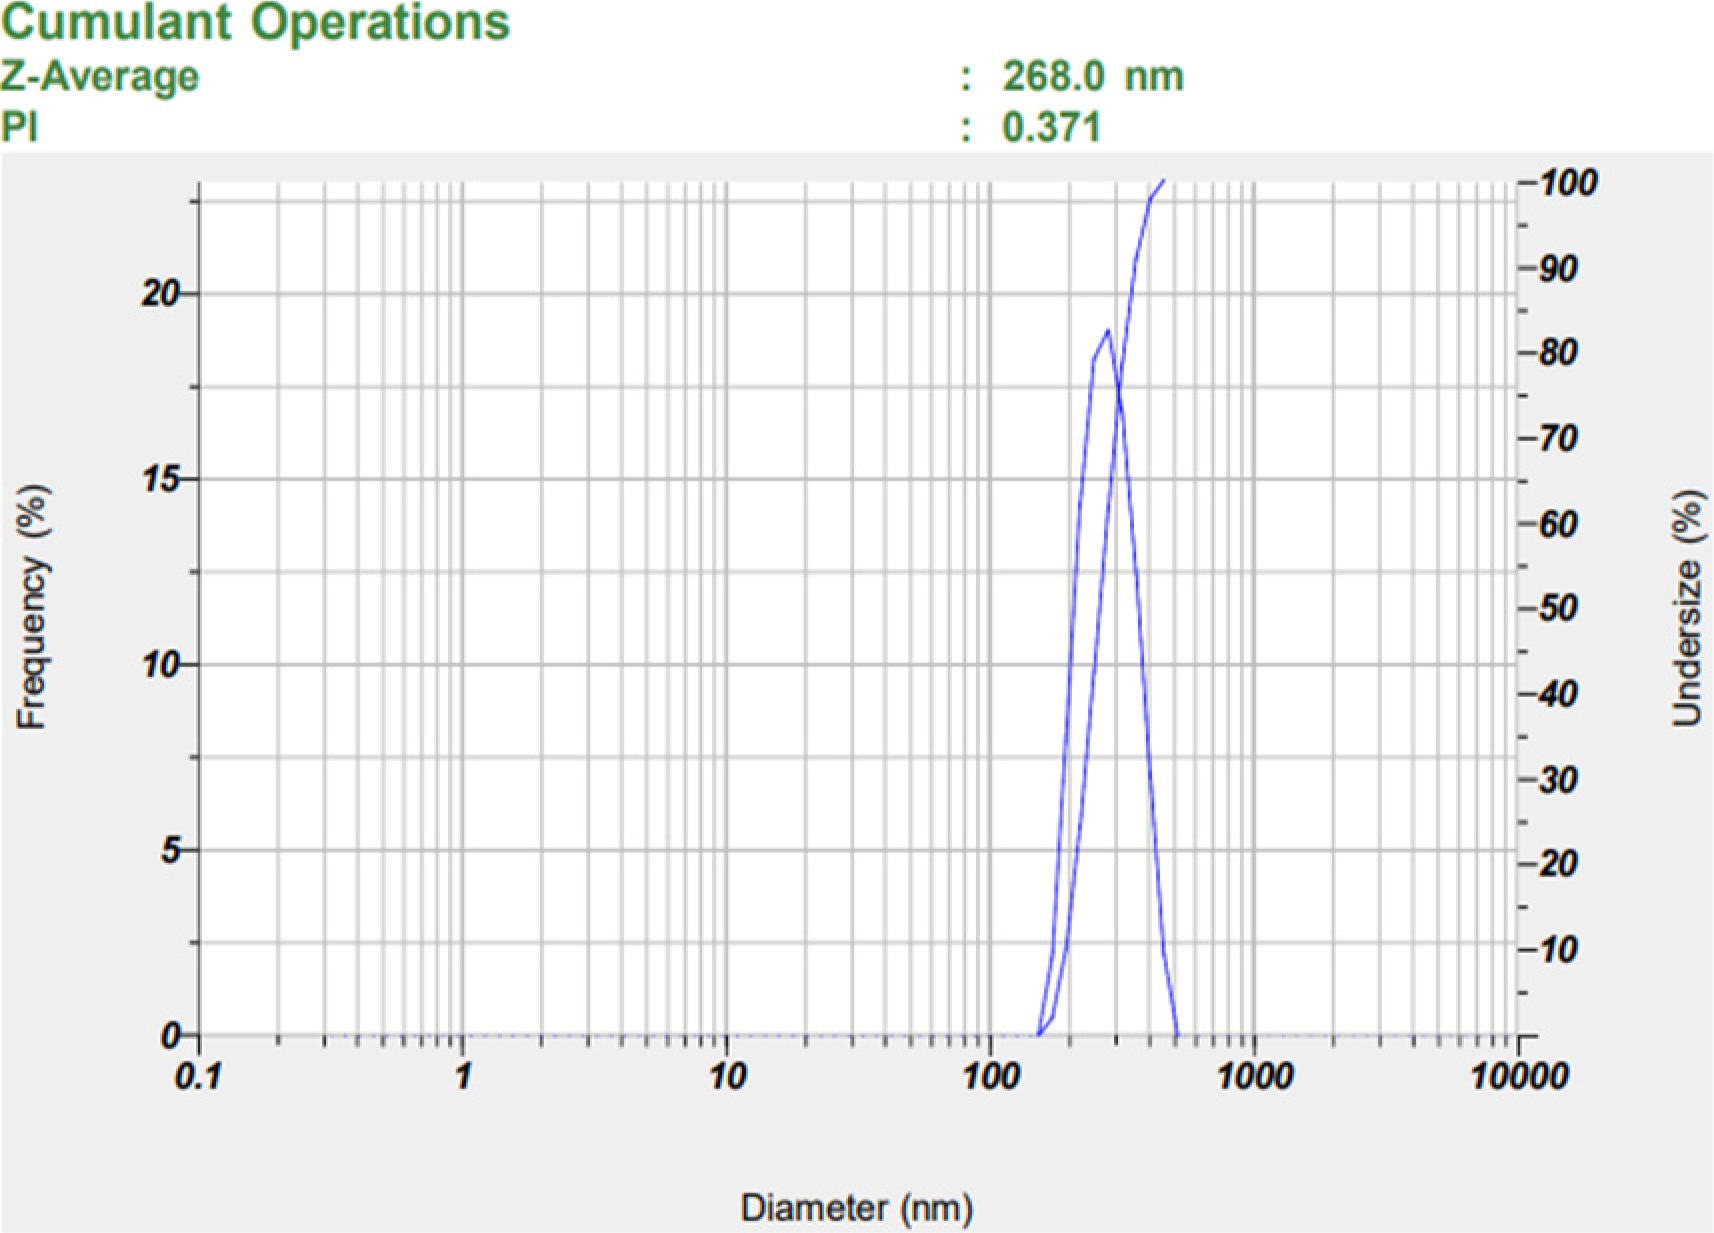Select the Z-Average label
1714x1233 pixels.
pos(100,77)
